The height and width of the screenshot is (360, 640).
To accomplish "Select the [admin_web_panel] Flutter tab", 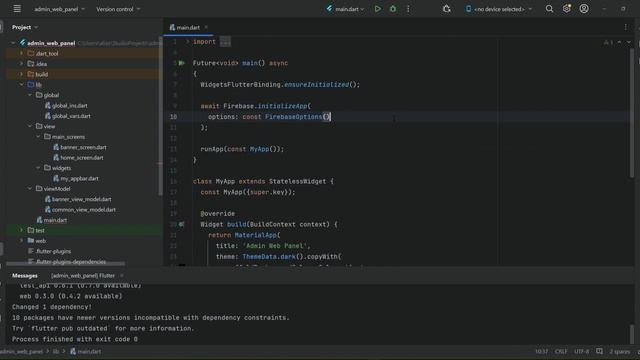I will tap(83, 276).
